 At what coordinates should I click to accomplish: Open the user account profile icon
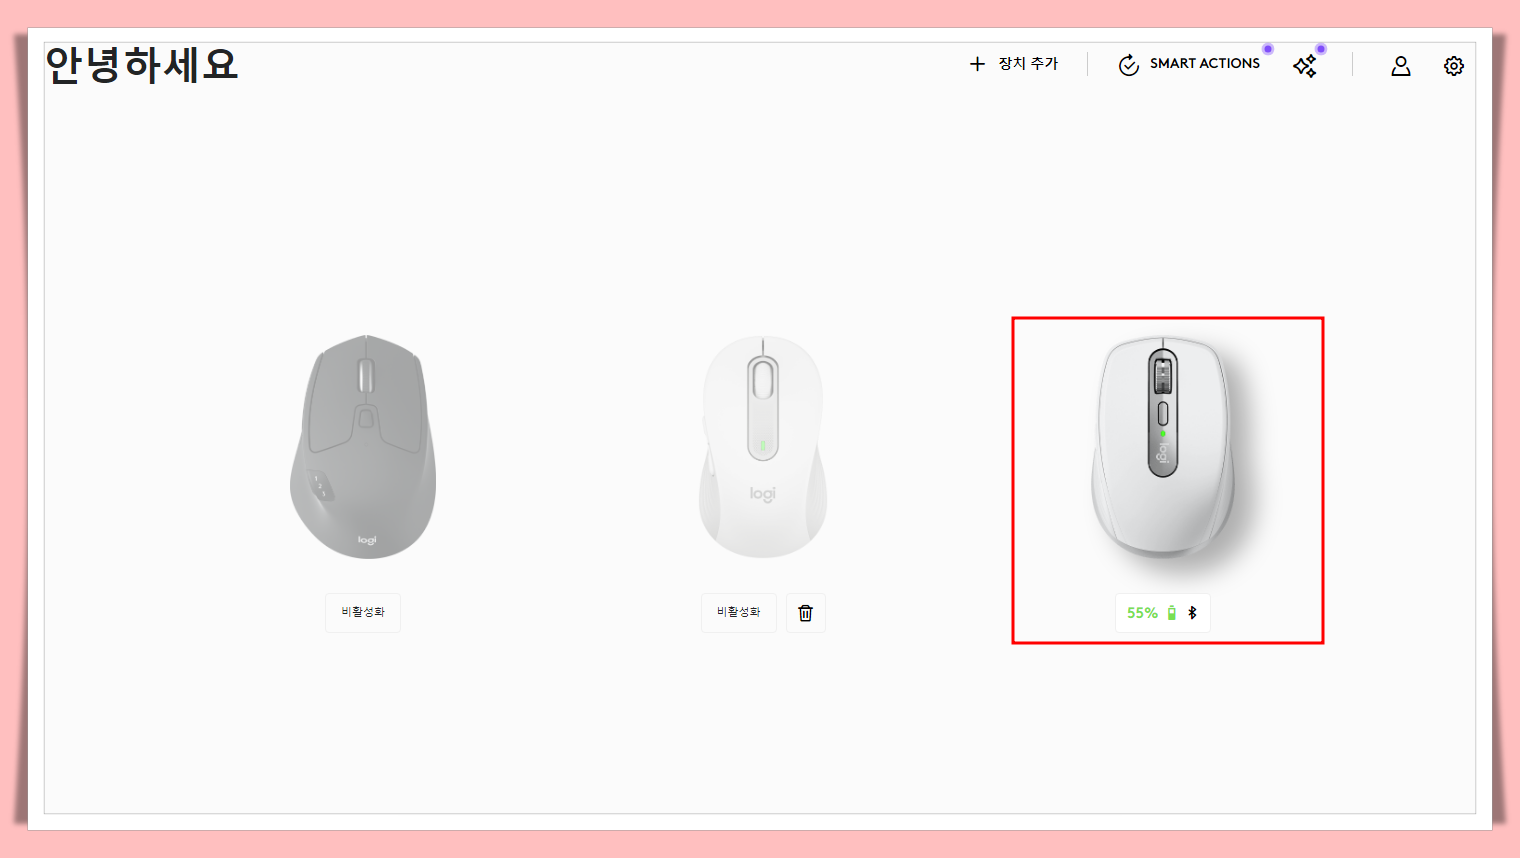[x=1401, y=66]
